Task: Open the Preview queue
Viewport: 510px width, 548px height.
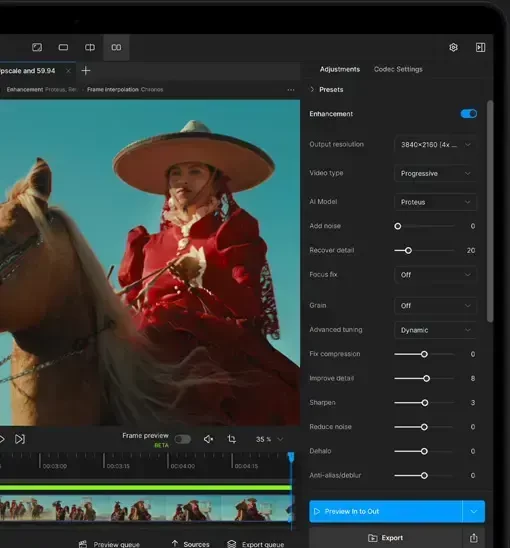Action: pos(109,544)
